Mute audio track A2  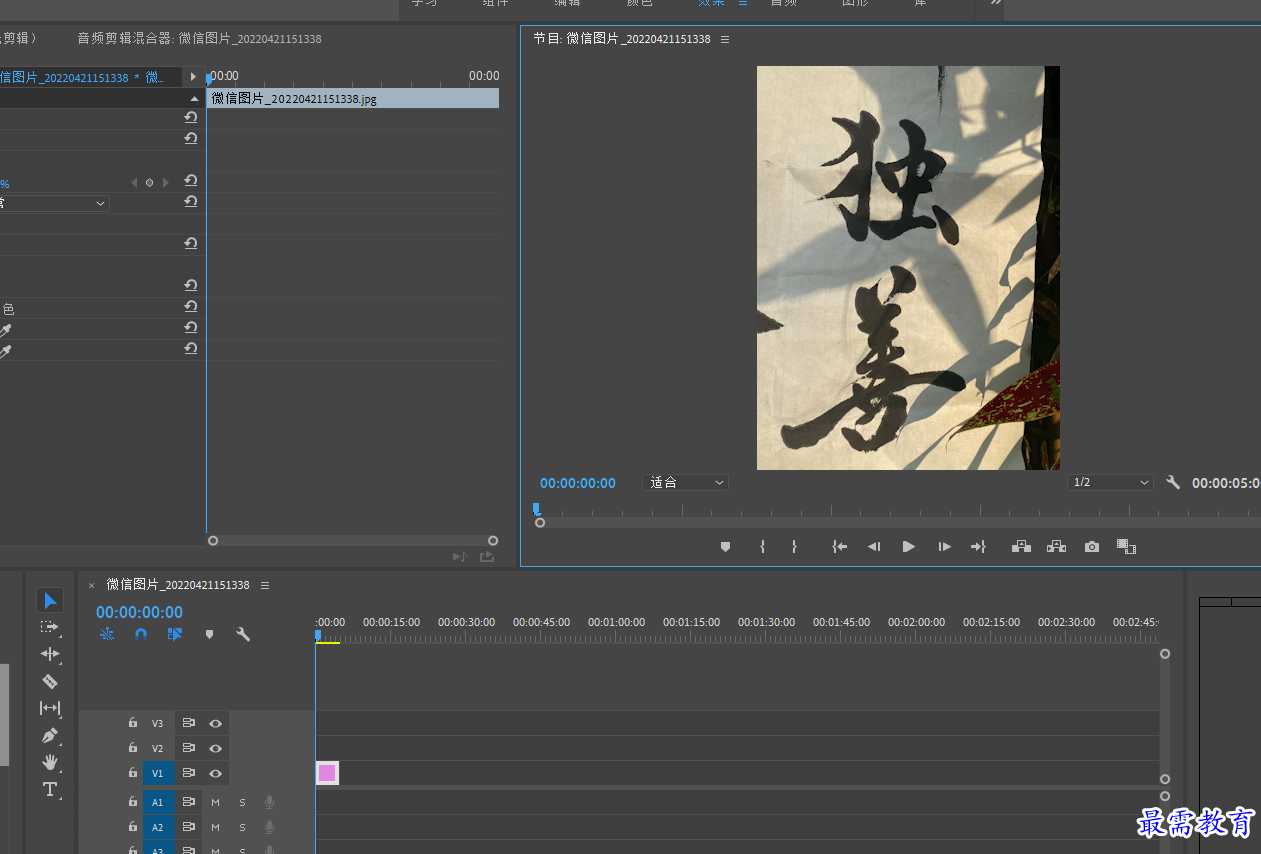click(x=215, y=827)
